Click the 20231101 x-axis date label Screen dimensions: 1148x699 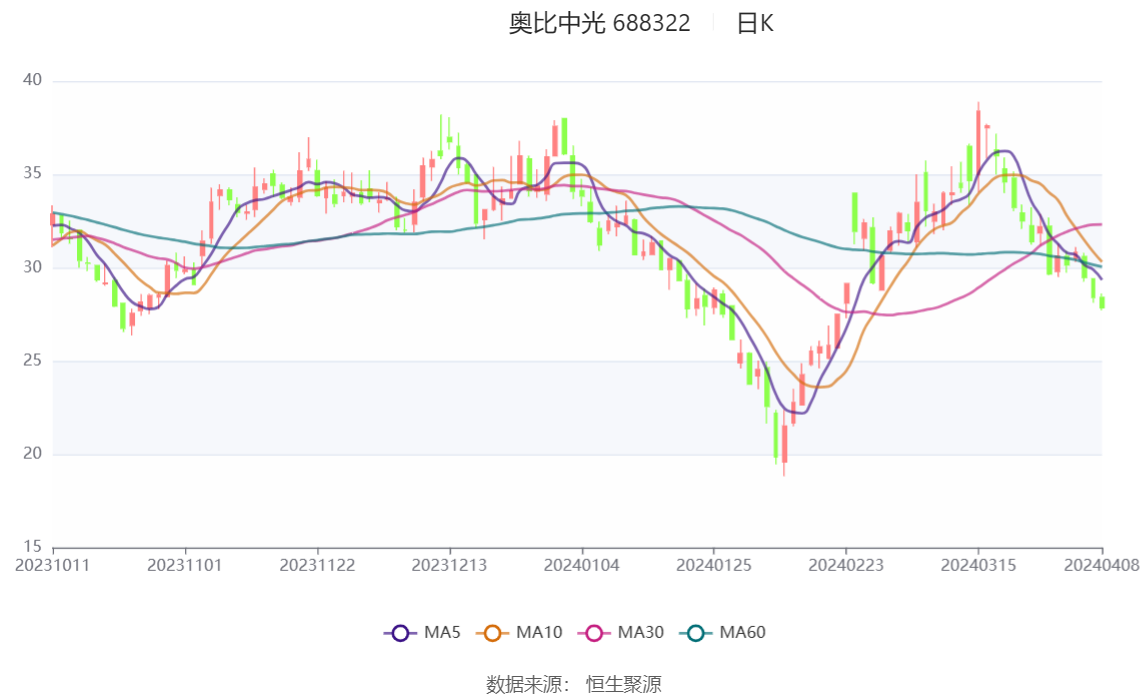click(x=184, y=566)
